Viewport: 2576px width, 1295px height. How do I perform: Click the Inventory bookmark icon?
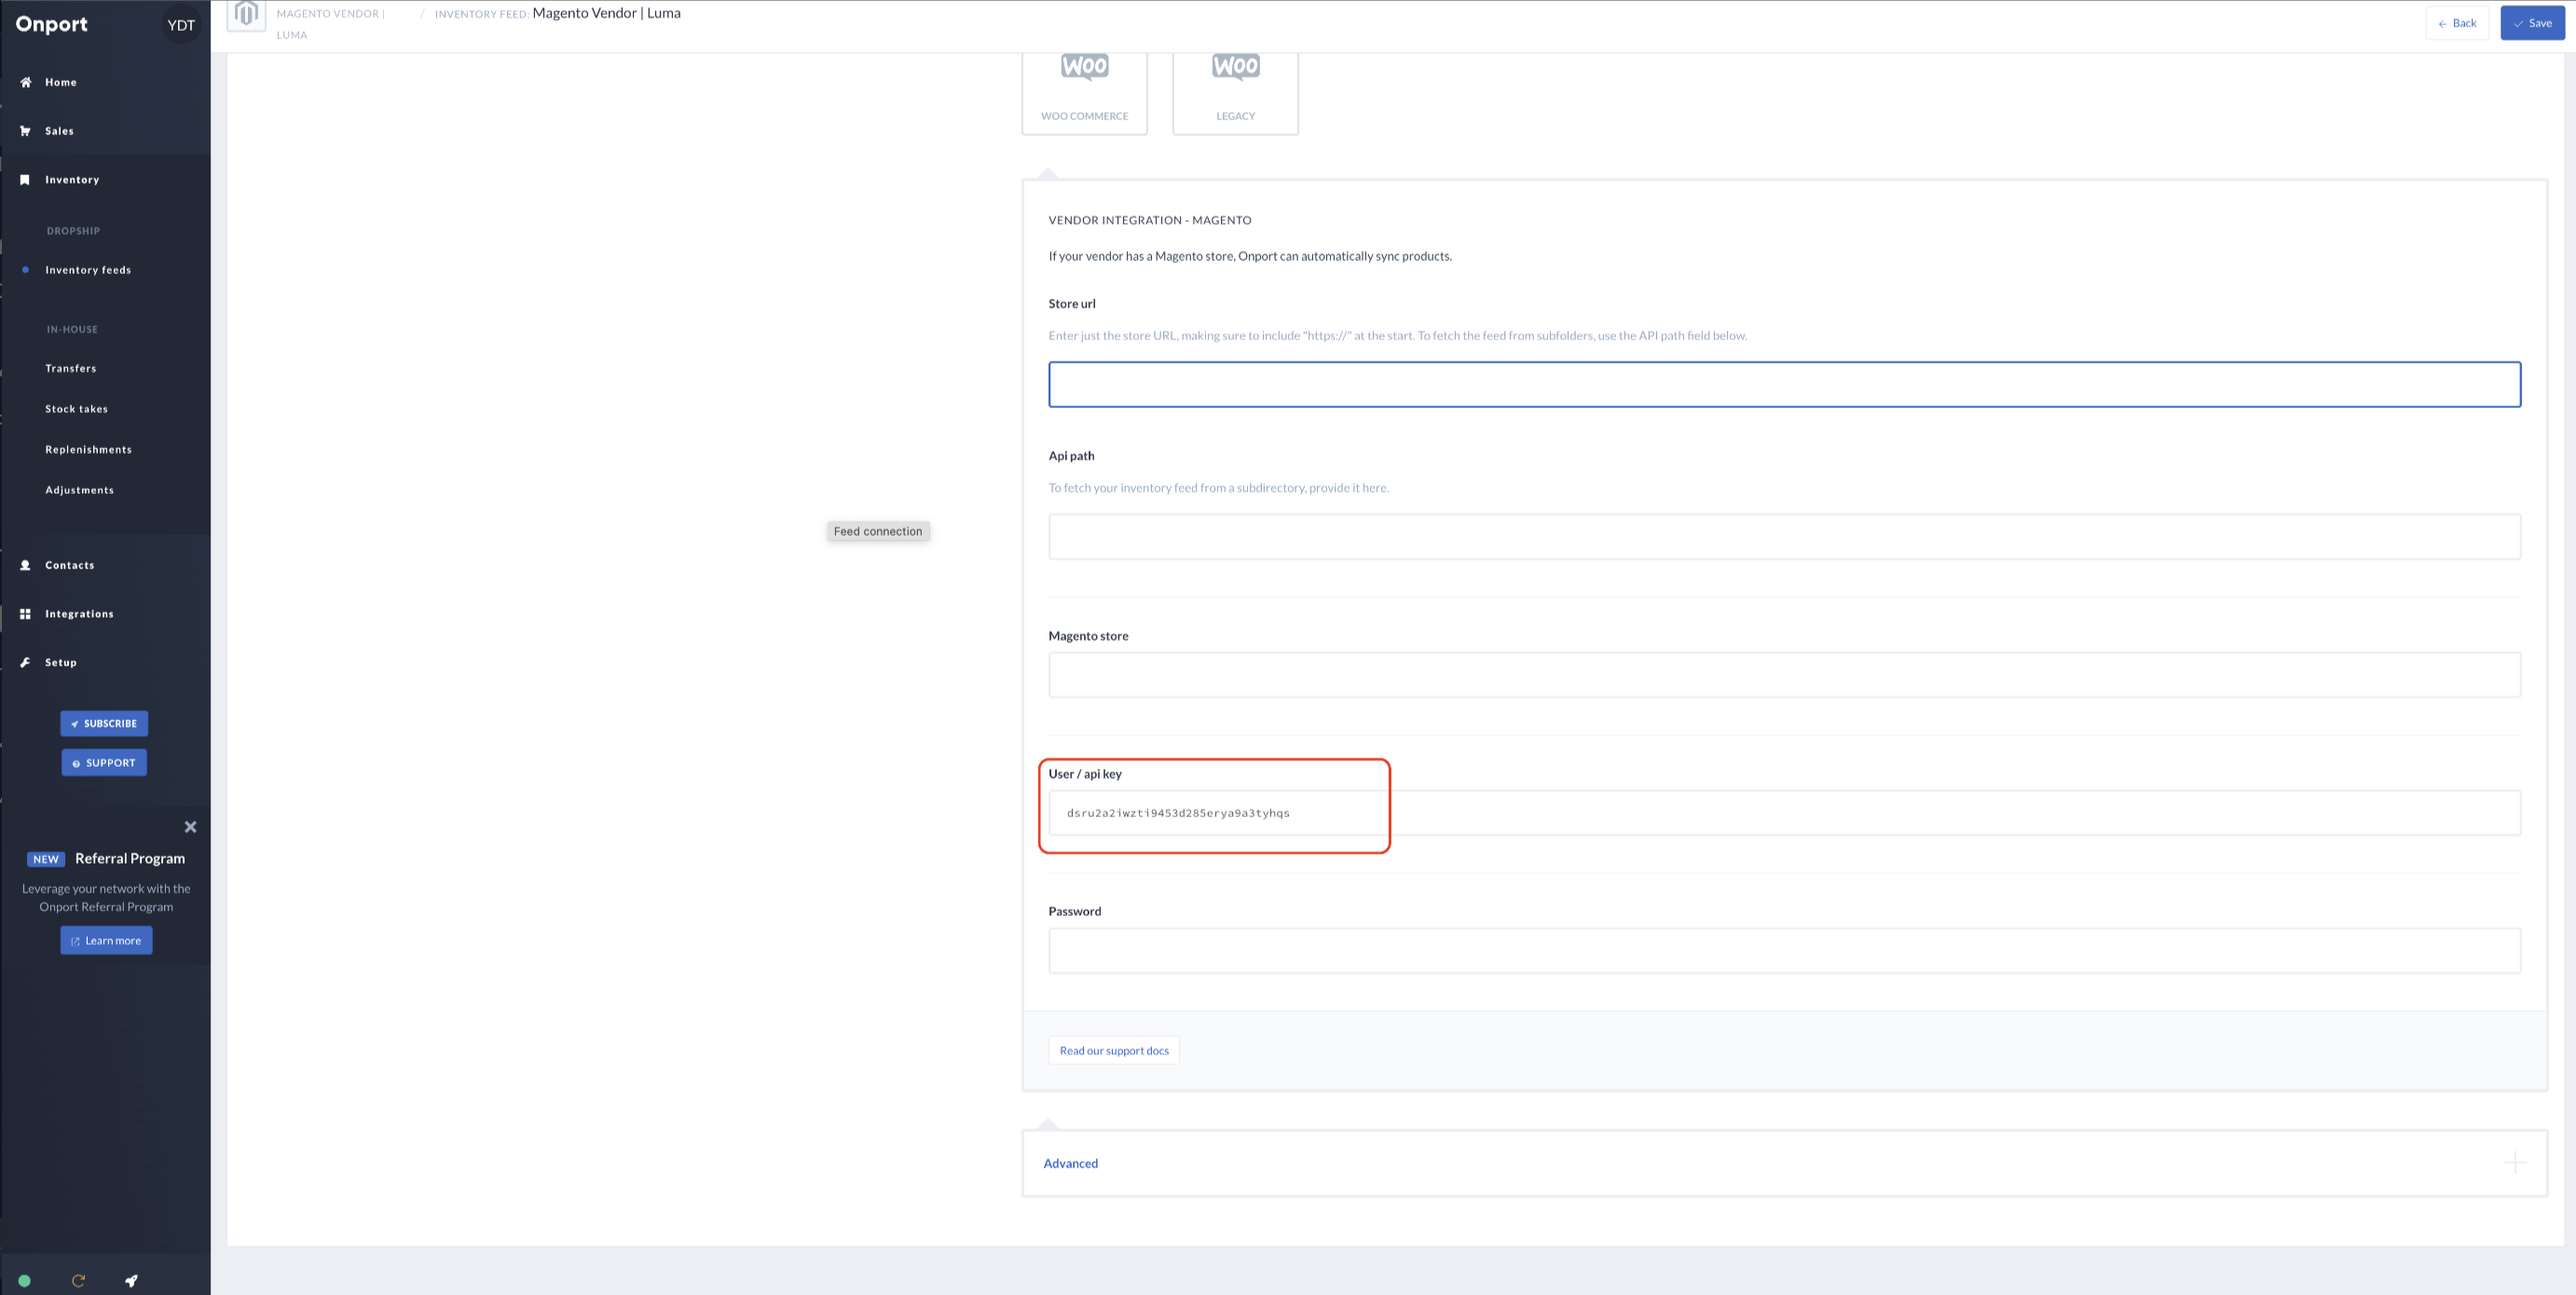[25, 180]
